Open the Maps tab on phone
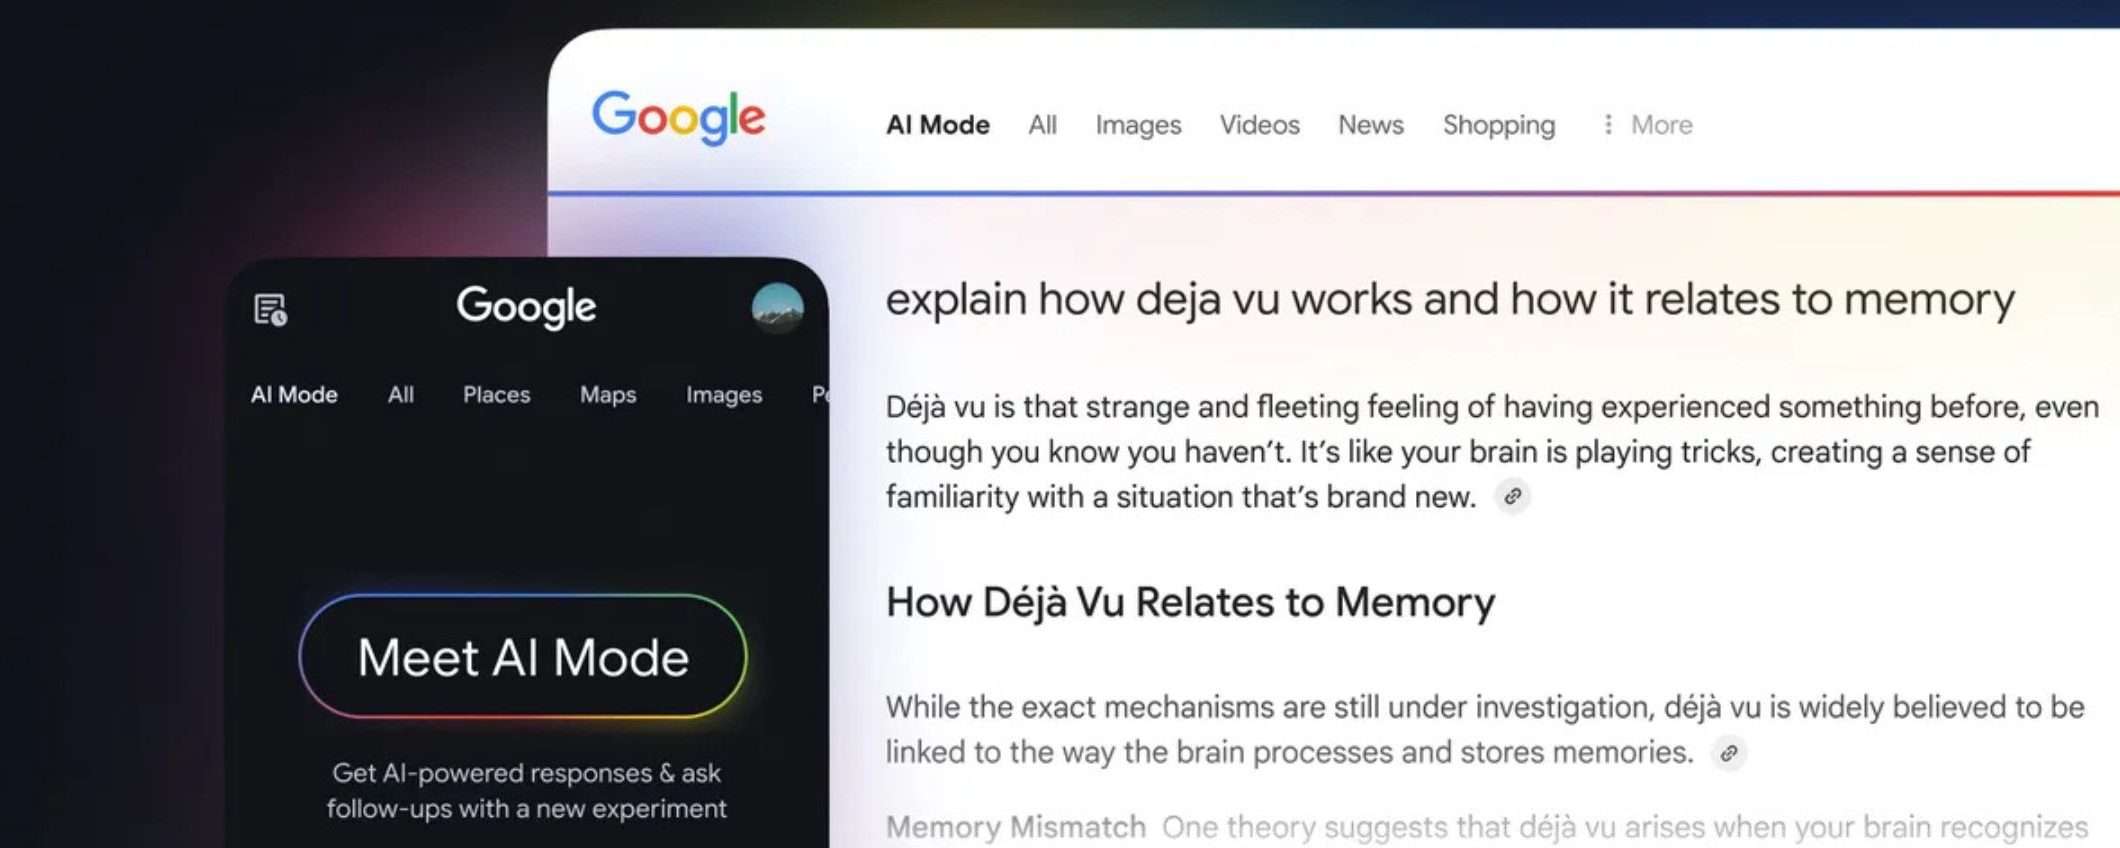 pos(608,395)
